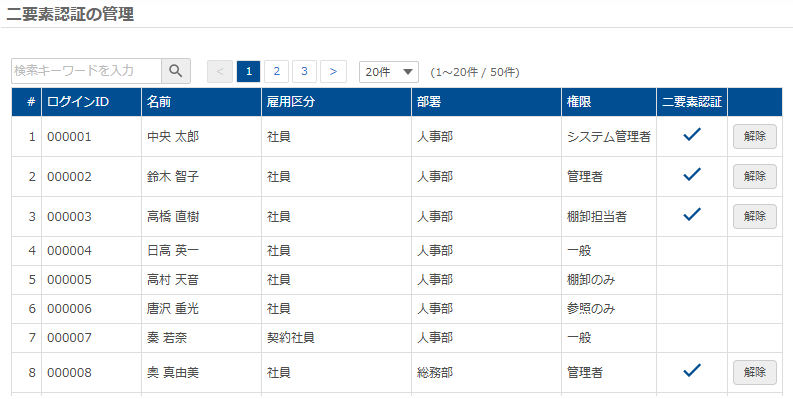The width and height of the screenshot is (793, 399).
Task: Click 解除 button for 高橋 直樹
Action: [x=755, y=216]
